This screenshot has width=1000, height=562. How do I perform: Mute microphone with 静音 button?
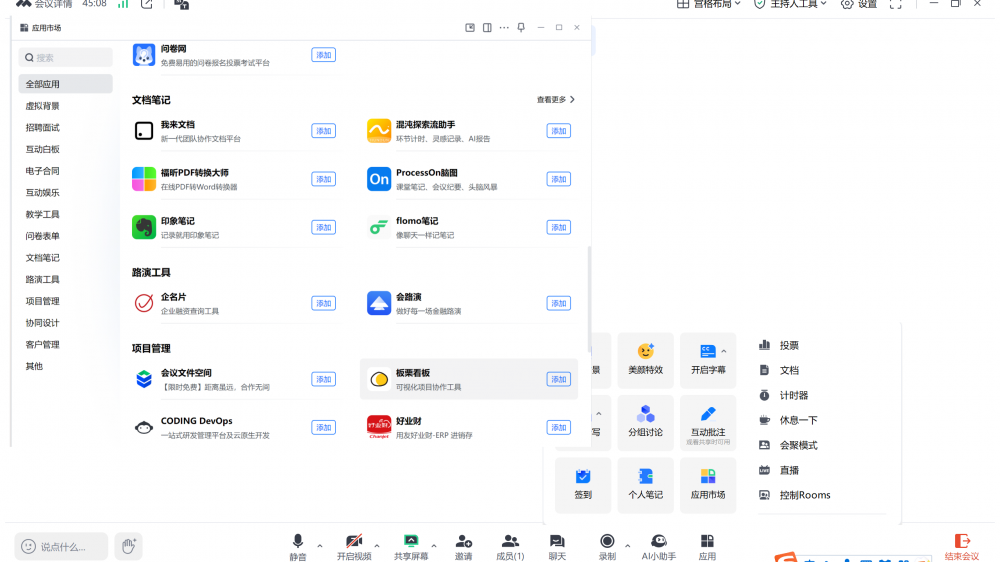(298, 547)
